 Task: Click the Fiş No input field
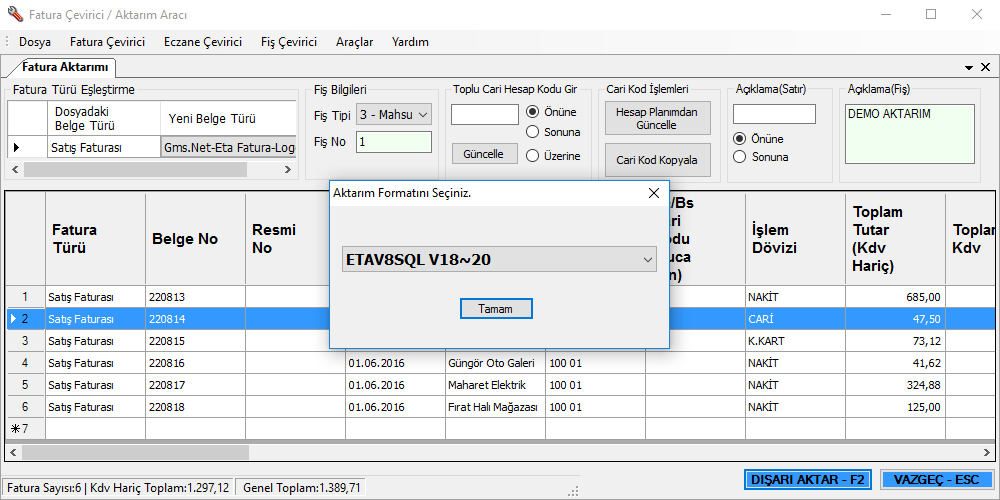click(394, 142)
